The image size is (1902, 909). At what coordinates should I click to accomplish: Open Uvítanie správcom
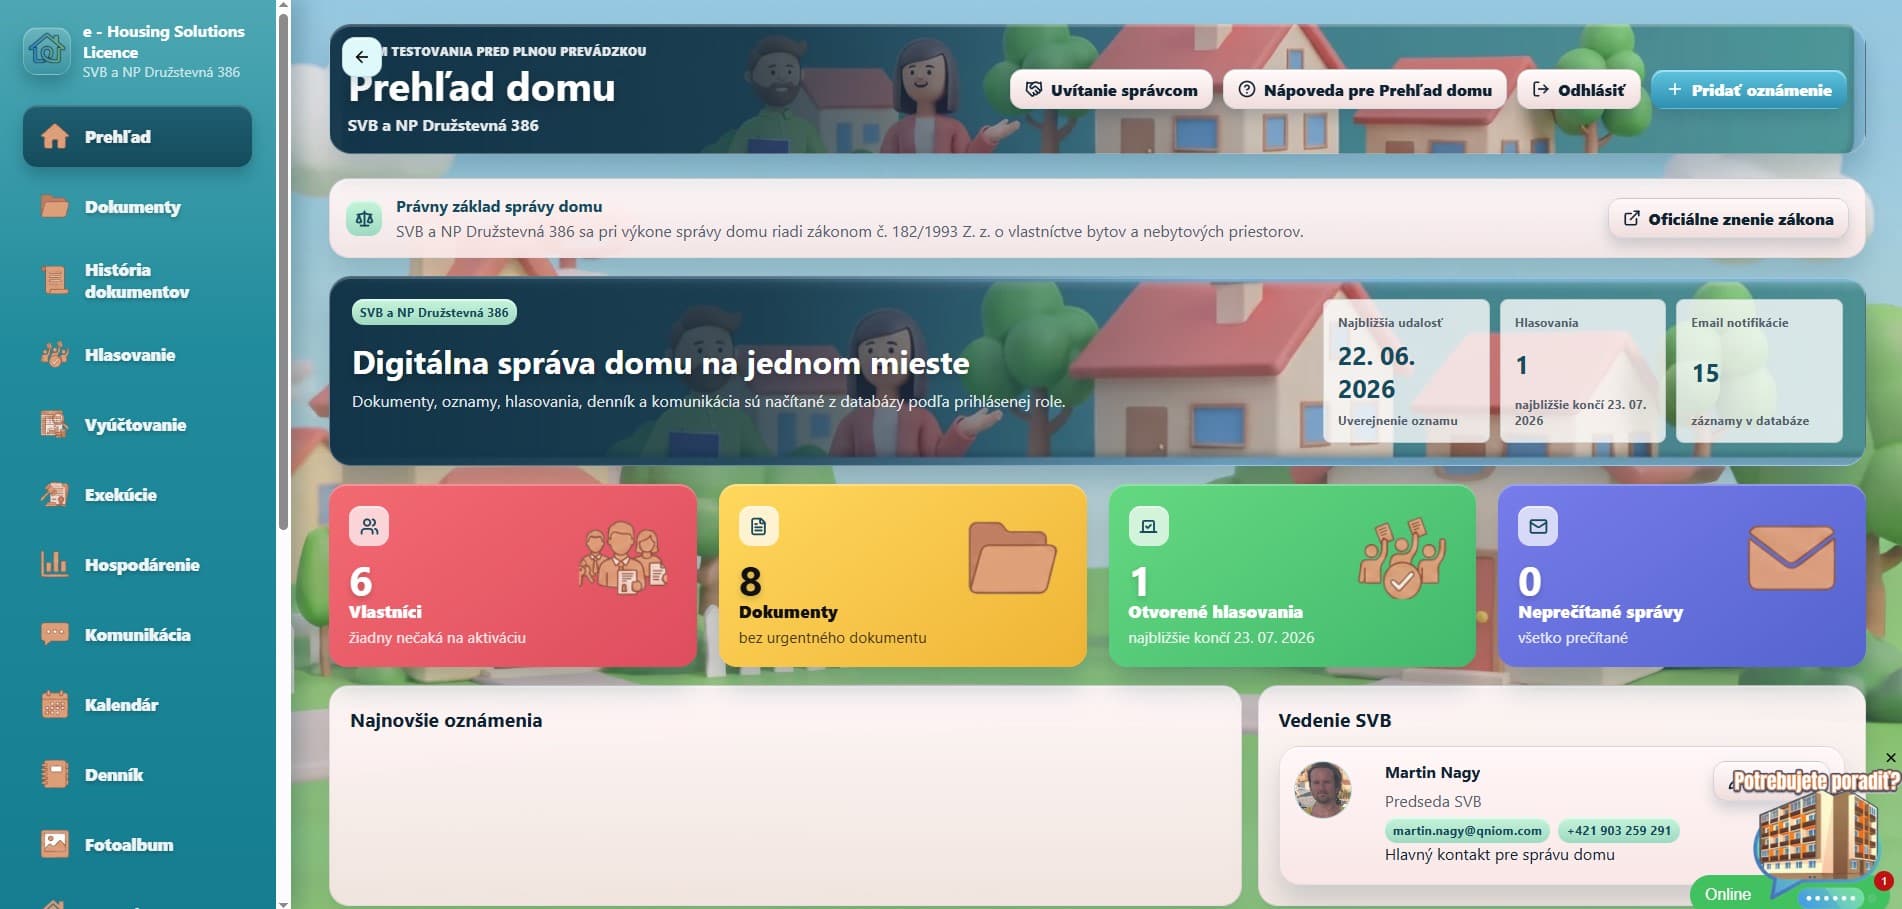click(1111, 90)
